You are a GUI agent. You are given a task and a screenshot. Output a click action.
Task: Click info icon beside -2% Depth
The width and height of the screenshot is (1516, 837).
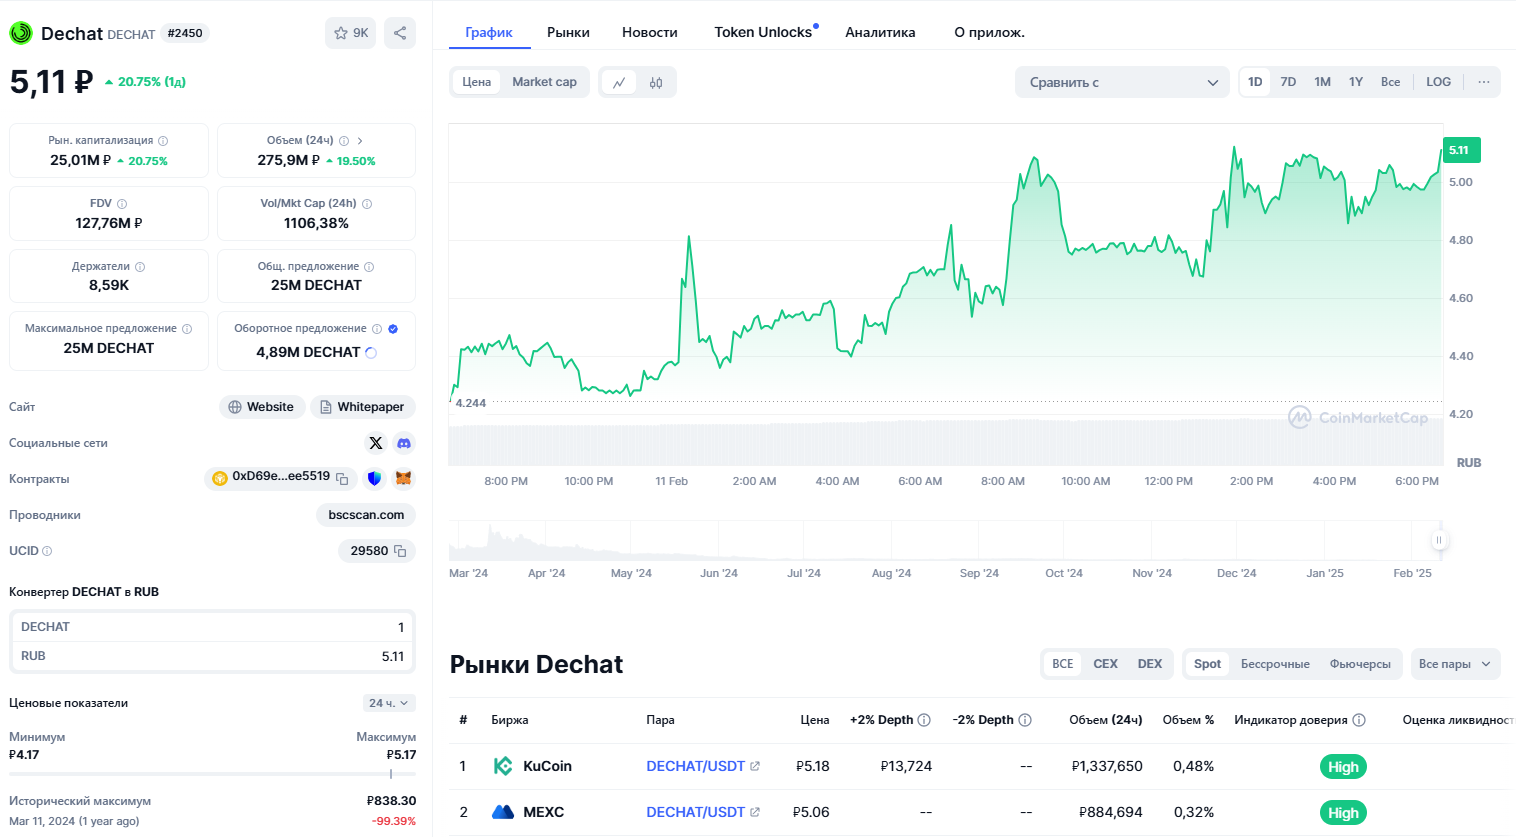coord(1025,720)
